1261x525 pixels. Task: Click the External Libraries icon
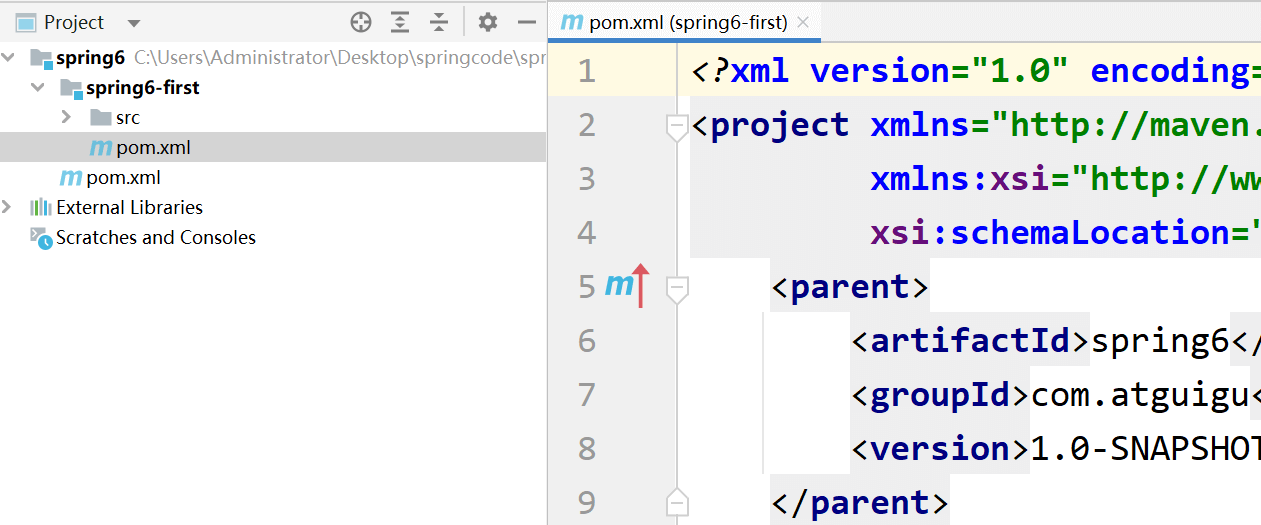(40, 208)
